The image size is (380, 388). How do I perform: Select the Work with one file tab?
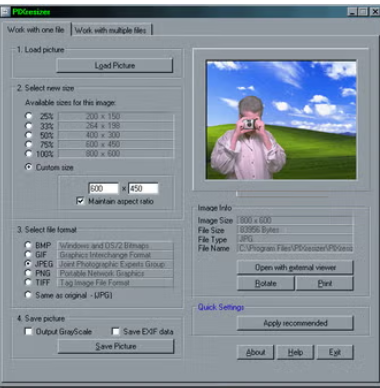pos(36,30)
